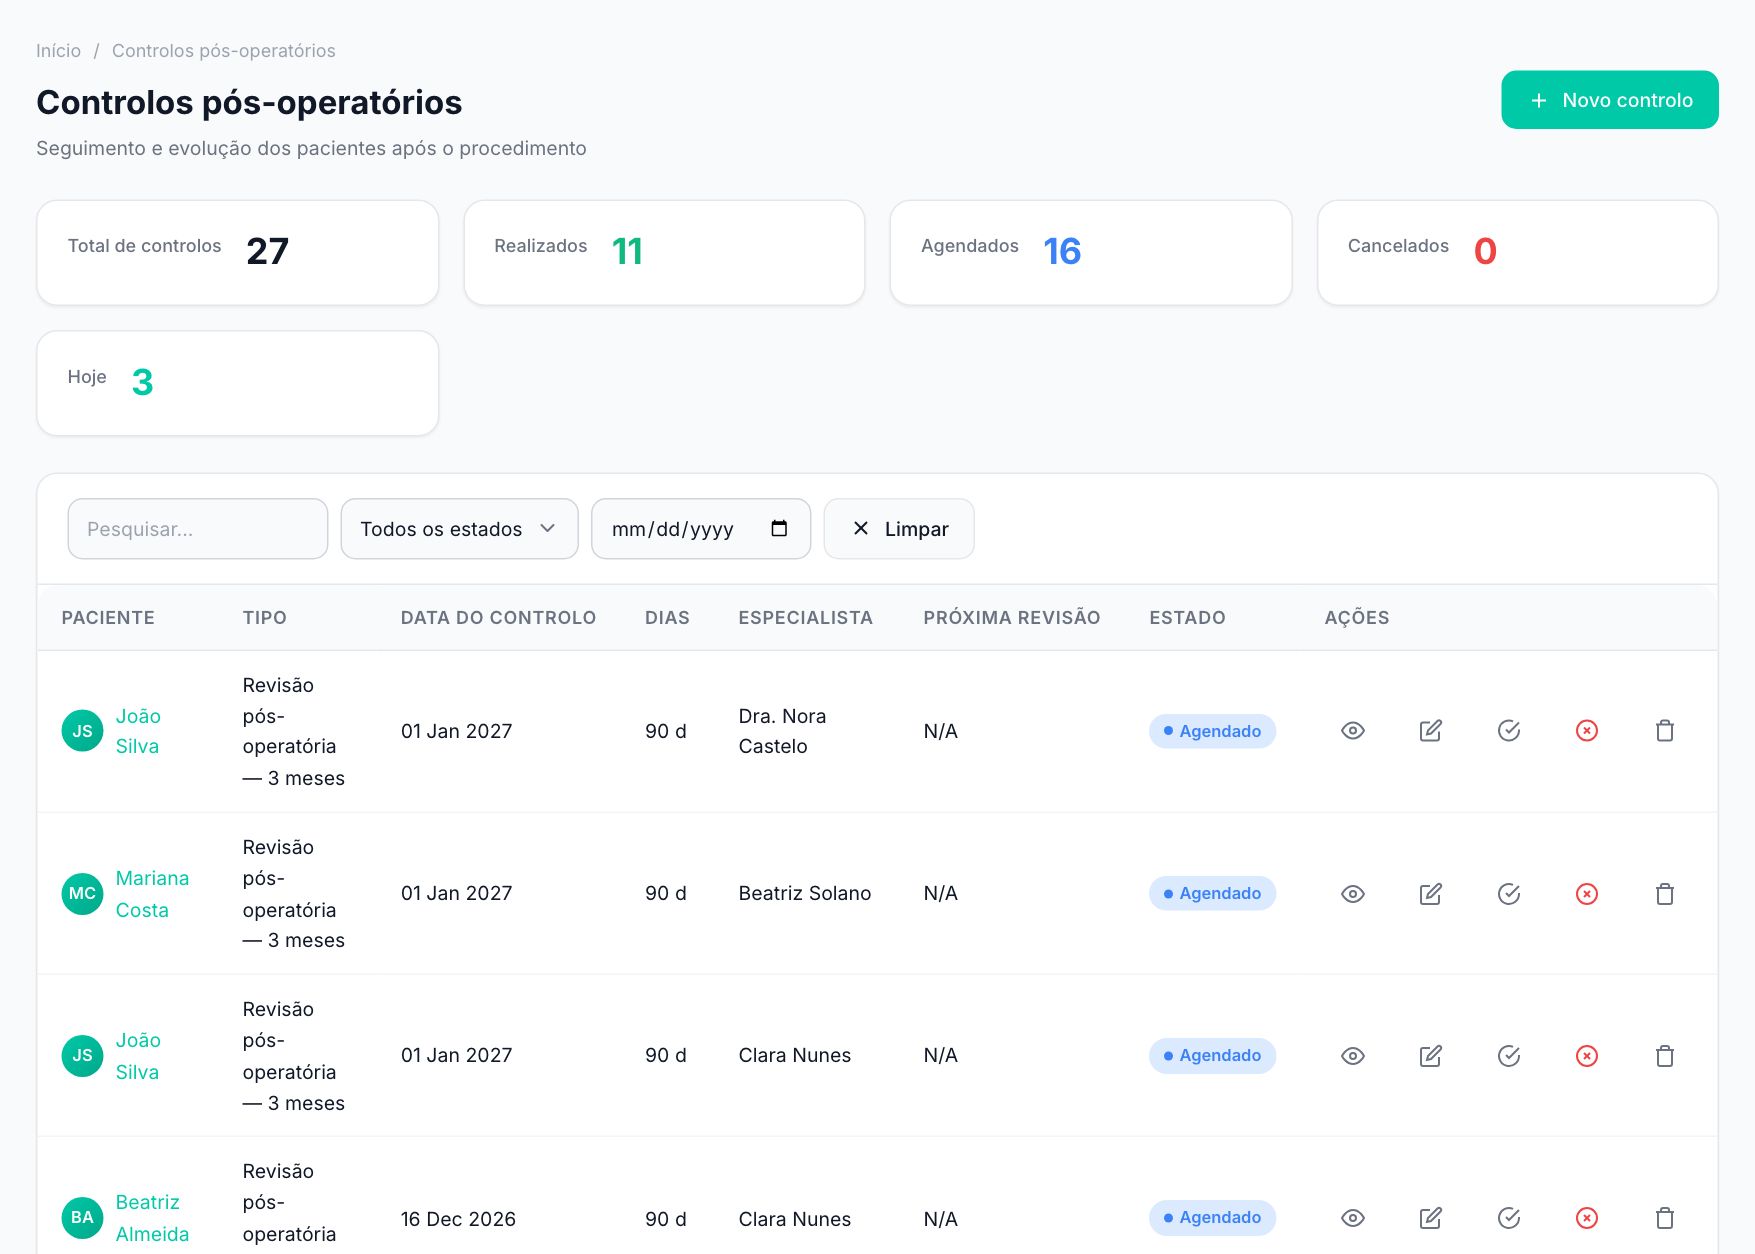Show Beatriz Almeida's control via eye icon
Screen dimensions: 1755x1254
click(x=1352, y=1218)
